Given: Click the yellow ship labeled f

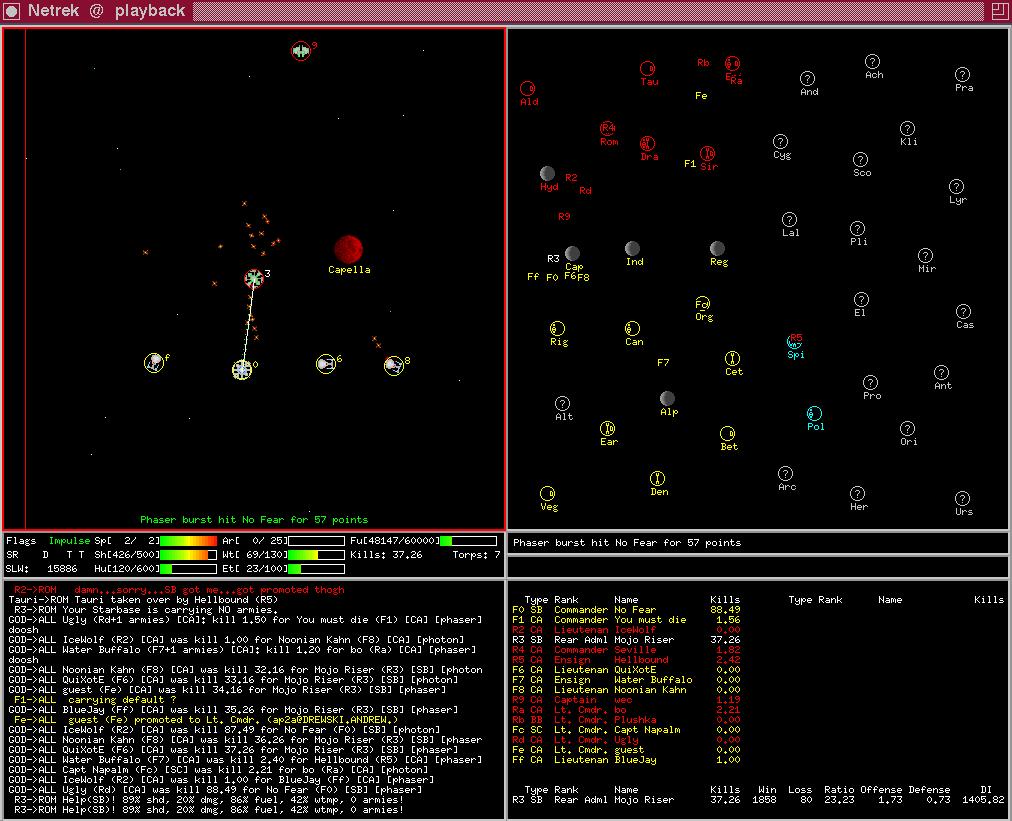Looking at the screenshot, I should [154, 363].
